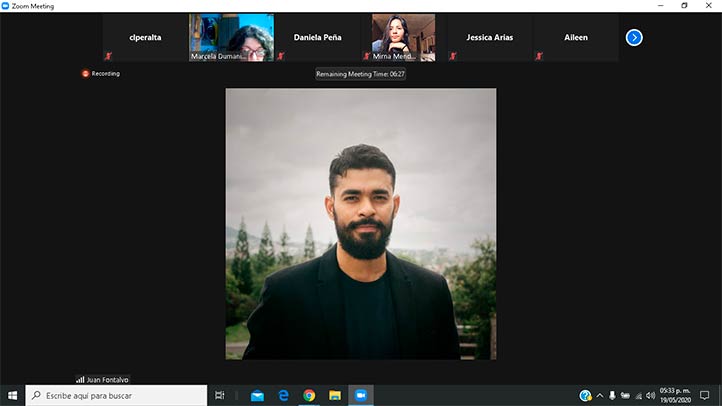Click the Daniela Peña participant tile
Screen dimensions: 722x406
[317, 38]
